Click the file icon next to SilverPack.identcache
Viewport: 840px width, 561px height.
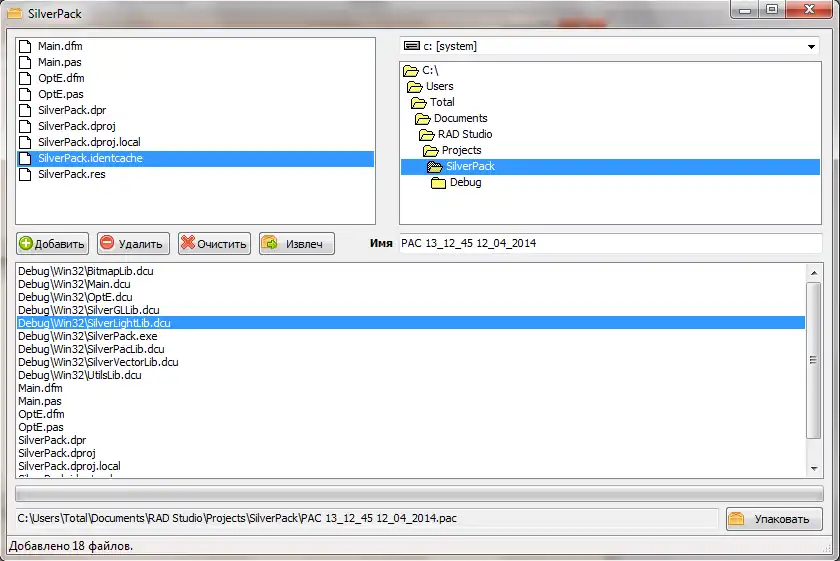(25, 159)
